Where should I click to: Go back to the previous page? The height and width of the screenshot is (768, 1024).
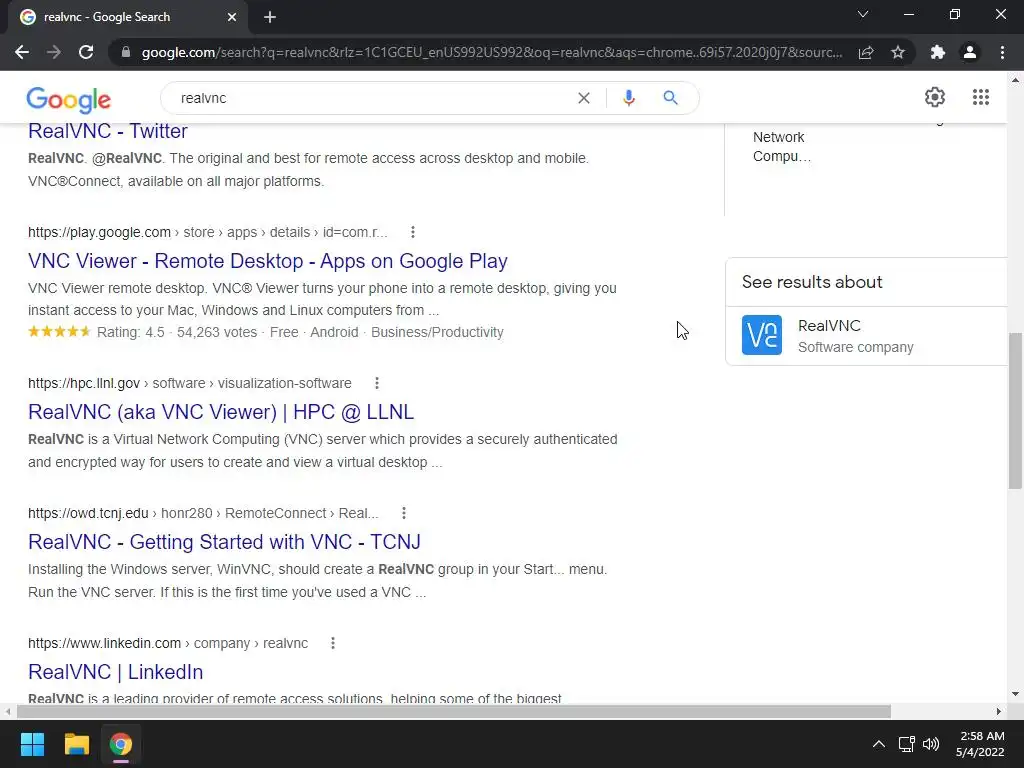[x=22, y=52]
